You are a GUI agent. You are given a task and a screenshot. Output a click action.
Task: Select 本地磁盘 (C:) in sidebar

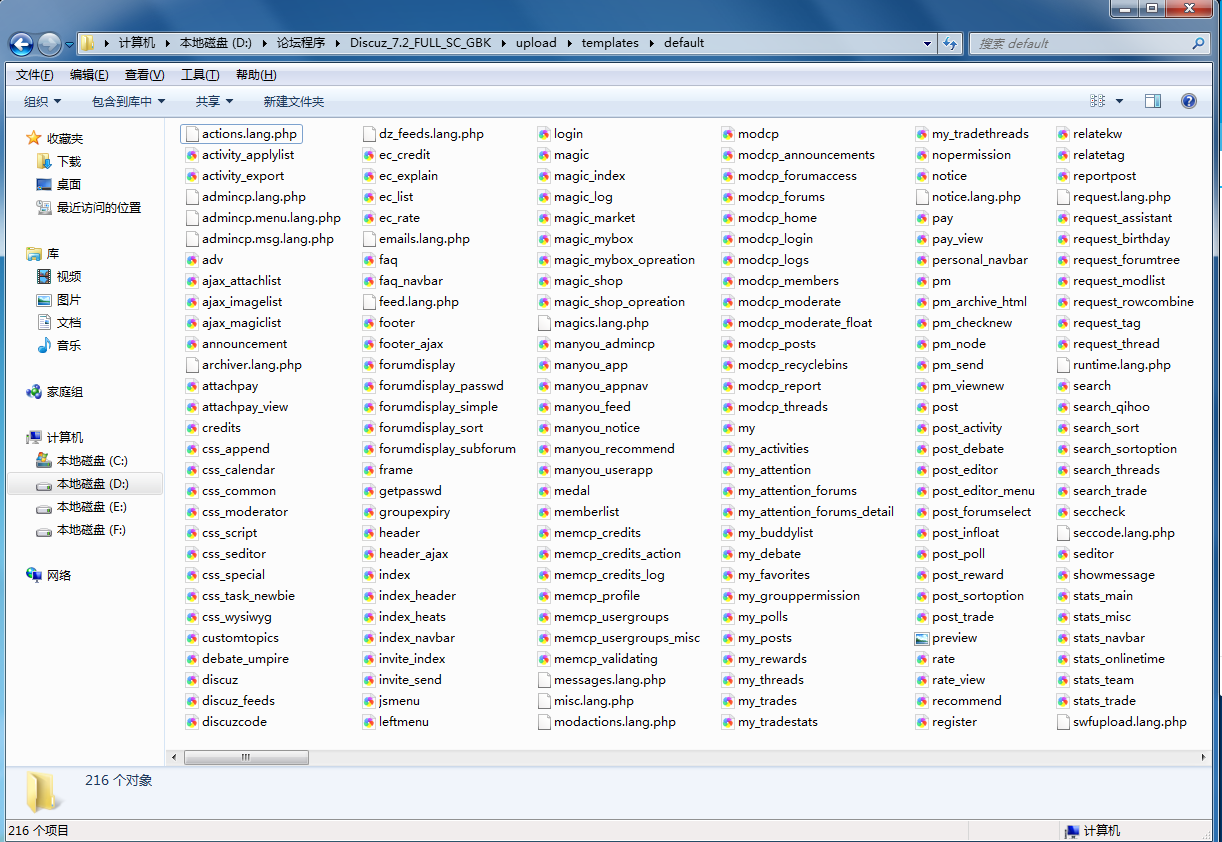click(92, 461)
